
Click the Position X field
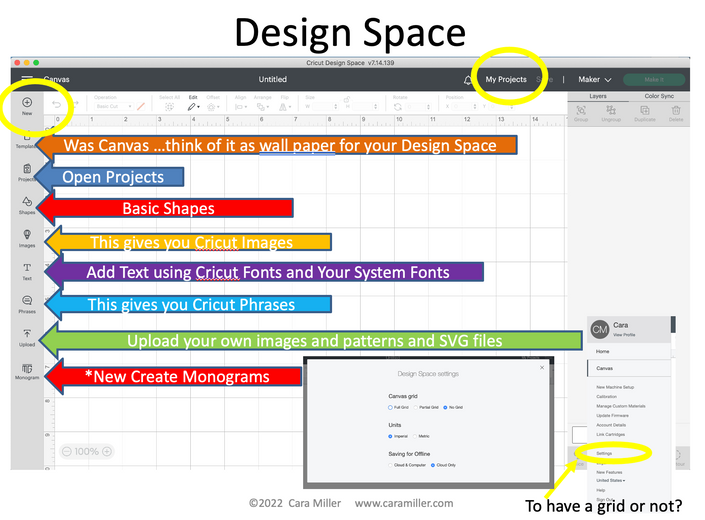463,107
